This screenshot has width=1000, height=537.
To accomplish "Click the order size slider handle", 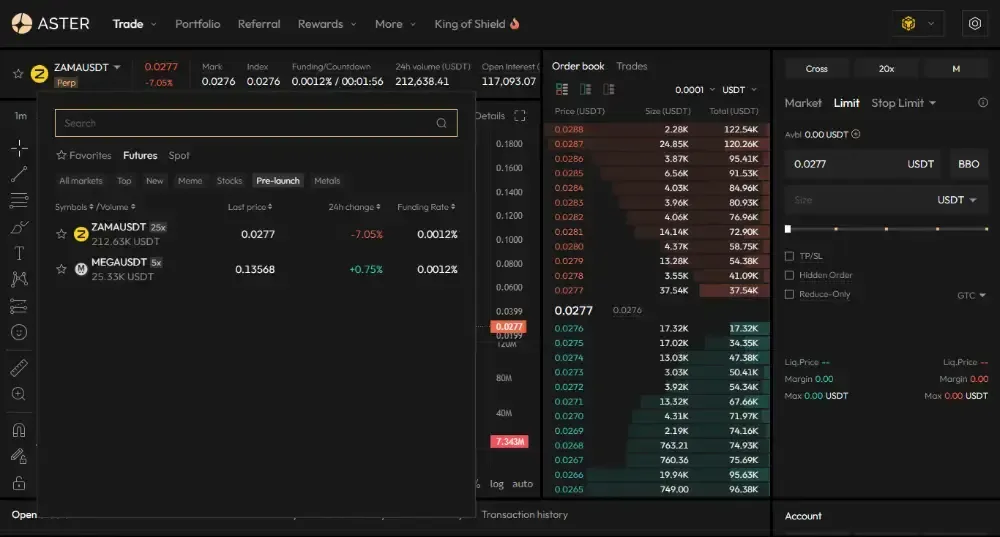I will click(x=788, y=228).
